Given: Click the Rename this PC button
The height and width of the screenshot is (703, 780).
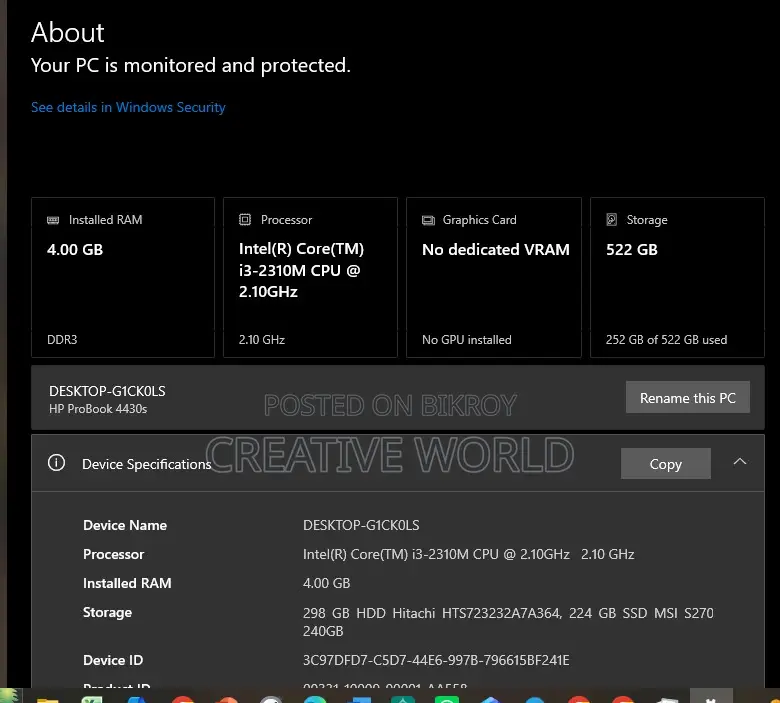Looking at the screenshot, I should point(687,398).
